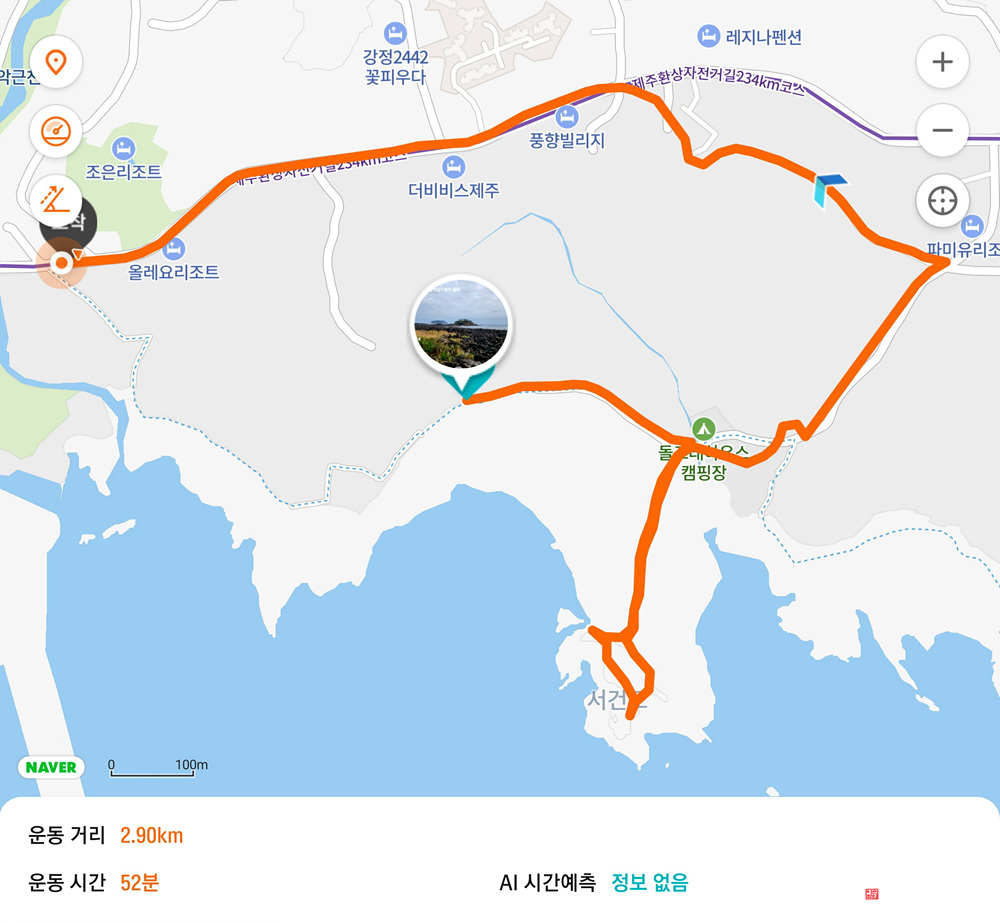Screen dimensions: 1000x923
Task: Select the 조은리조트 lodging icon
Action: click(123, 149)
